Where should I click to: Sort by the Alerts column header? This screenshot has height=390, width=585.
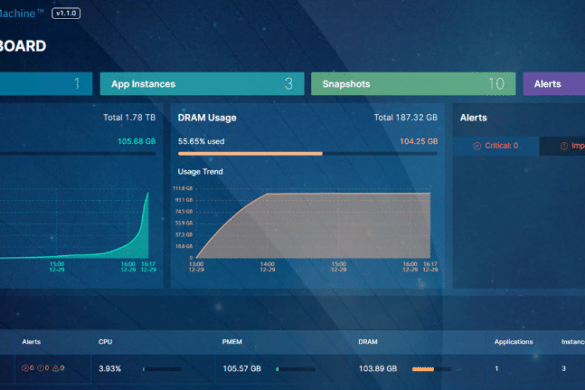point(31,341)
